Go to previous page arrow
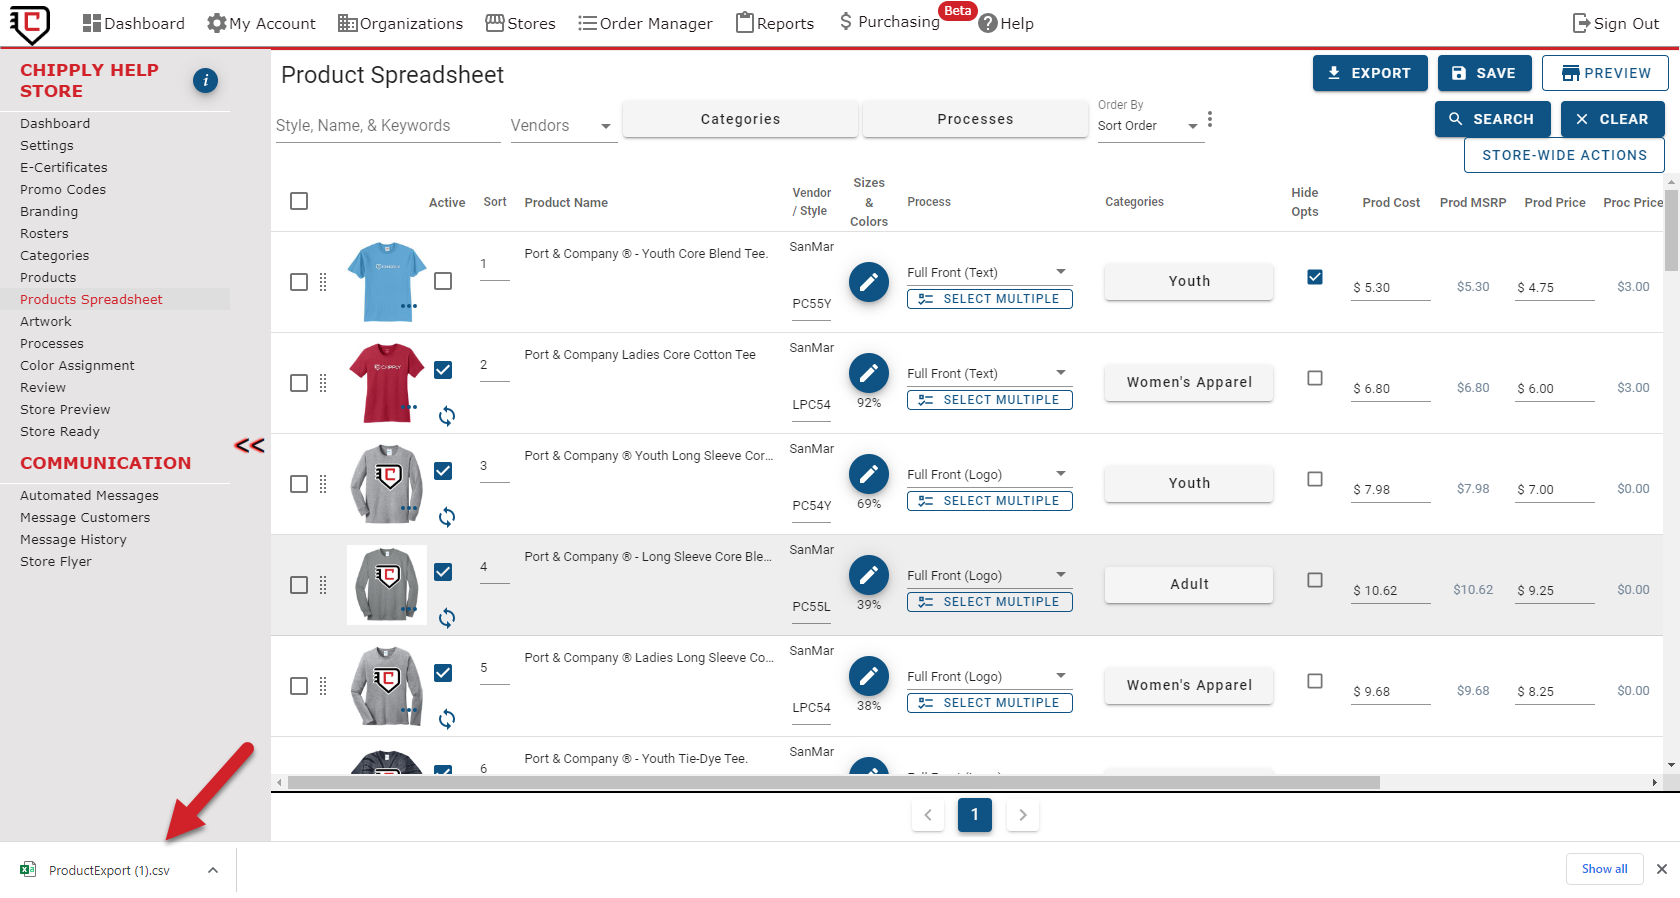1680x898 pixels. (928, 815)
